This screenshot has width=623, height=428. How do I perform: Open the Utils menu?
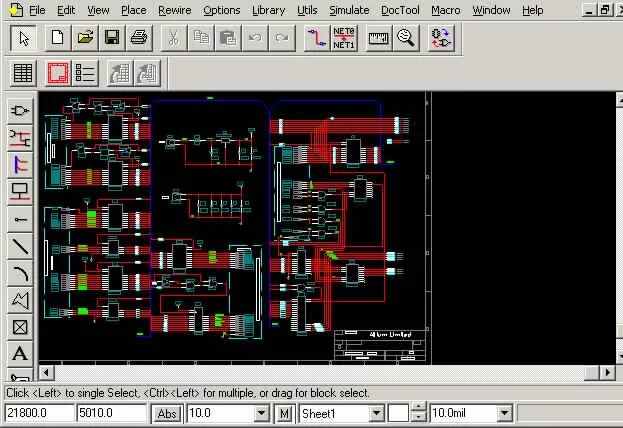click(x=307, y=10)
